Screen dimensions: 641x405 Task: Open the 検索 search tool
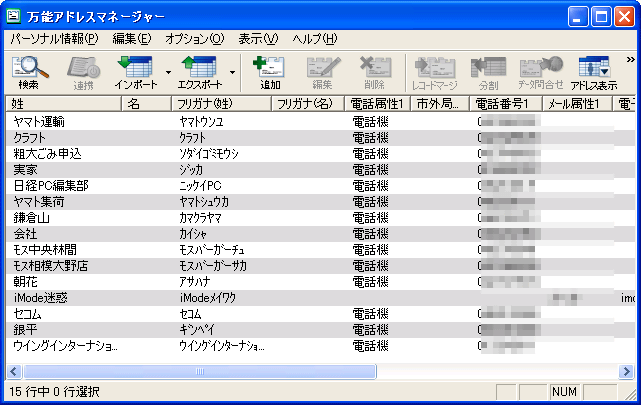click(x=29, y=73)
